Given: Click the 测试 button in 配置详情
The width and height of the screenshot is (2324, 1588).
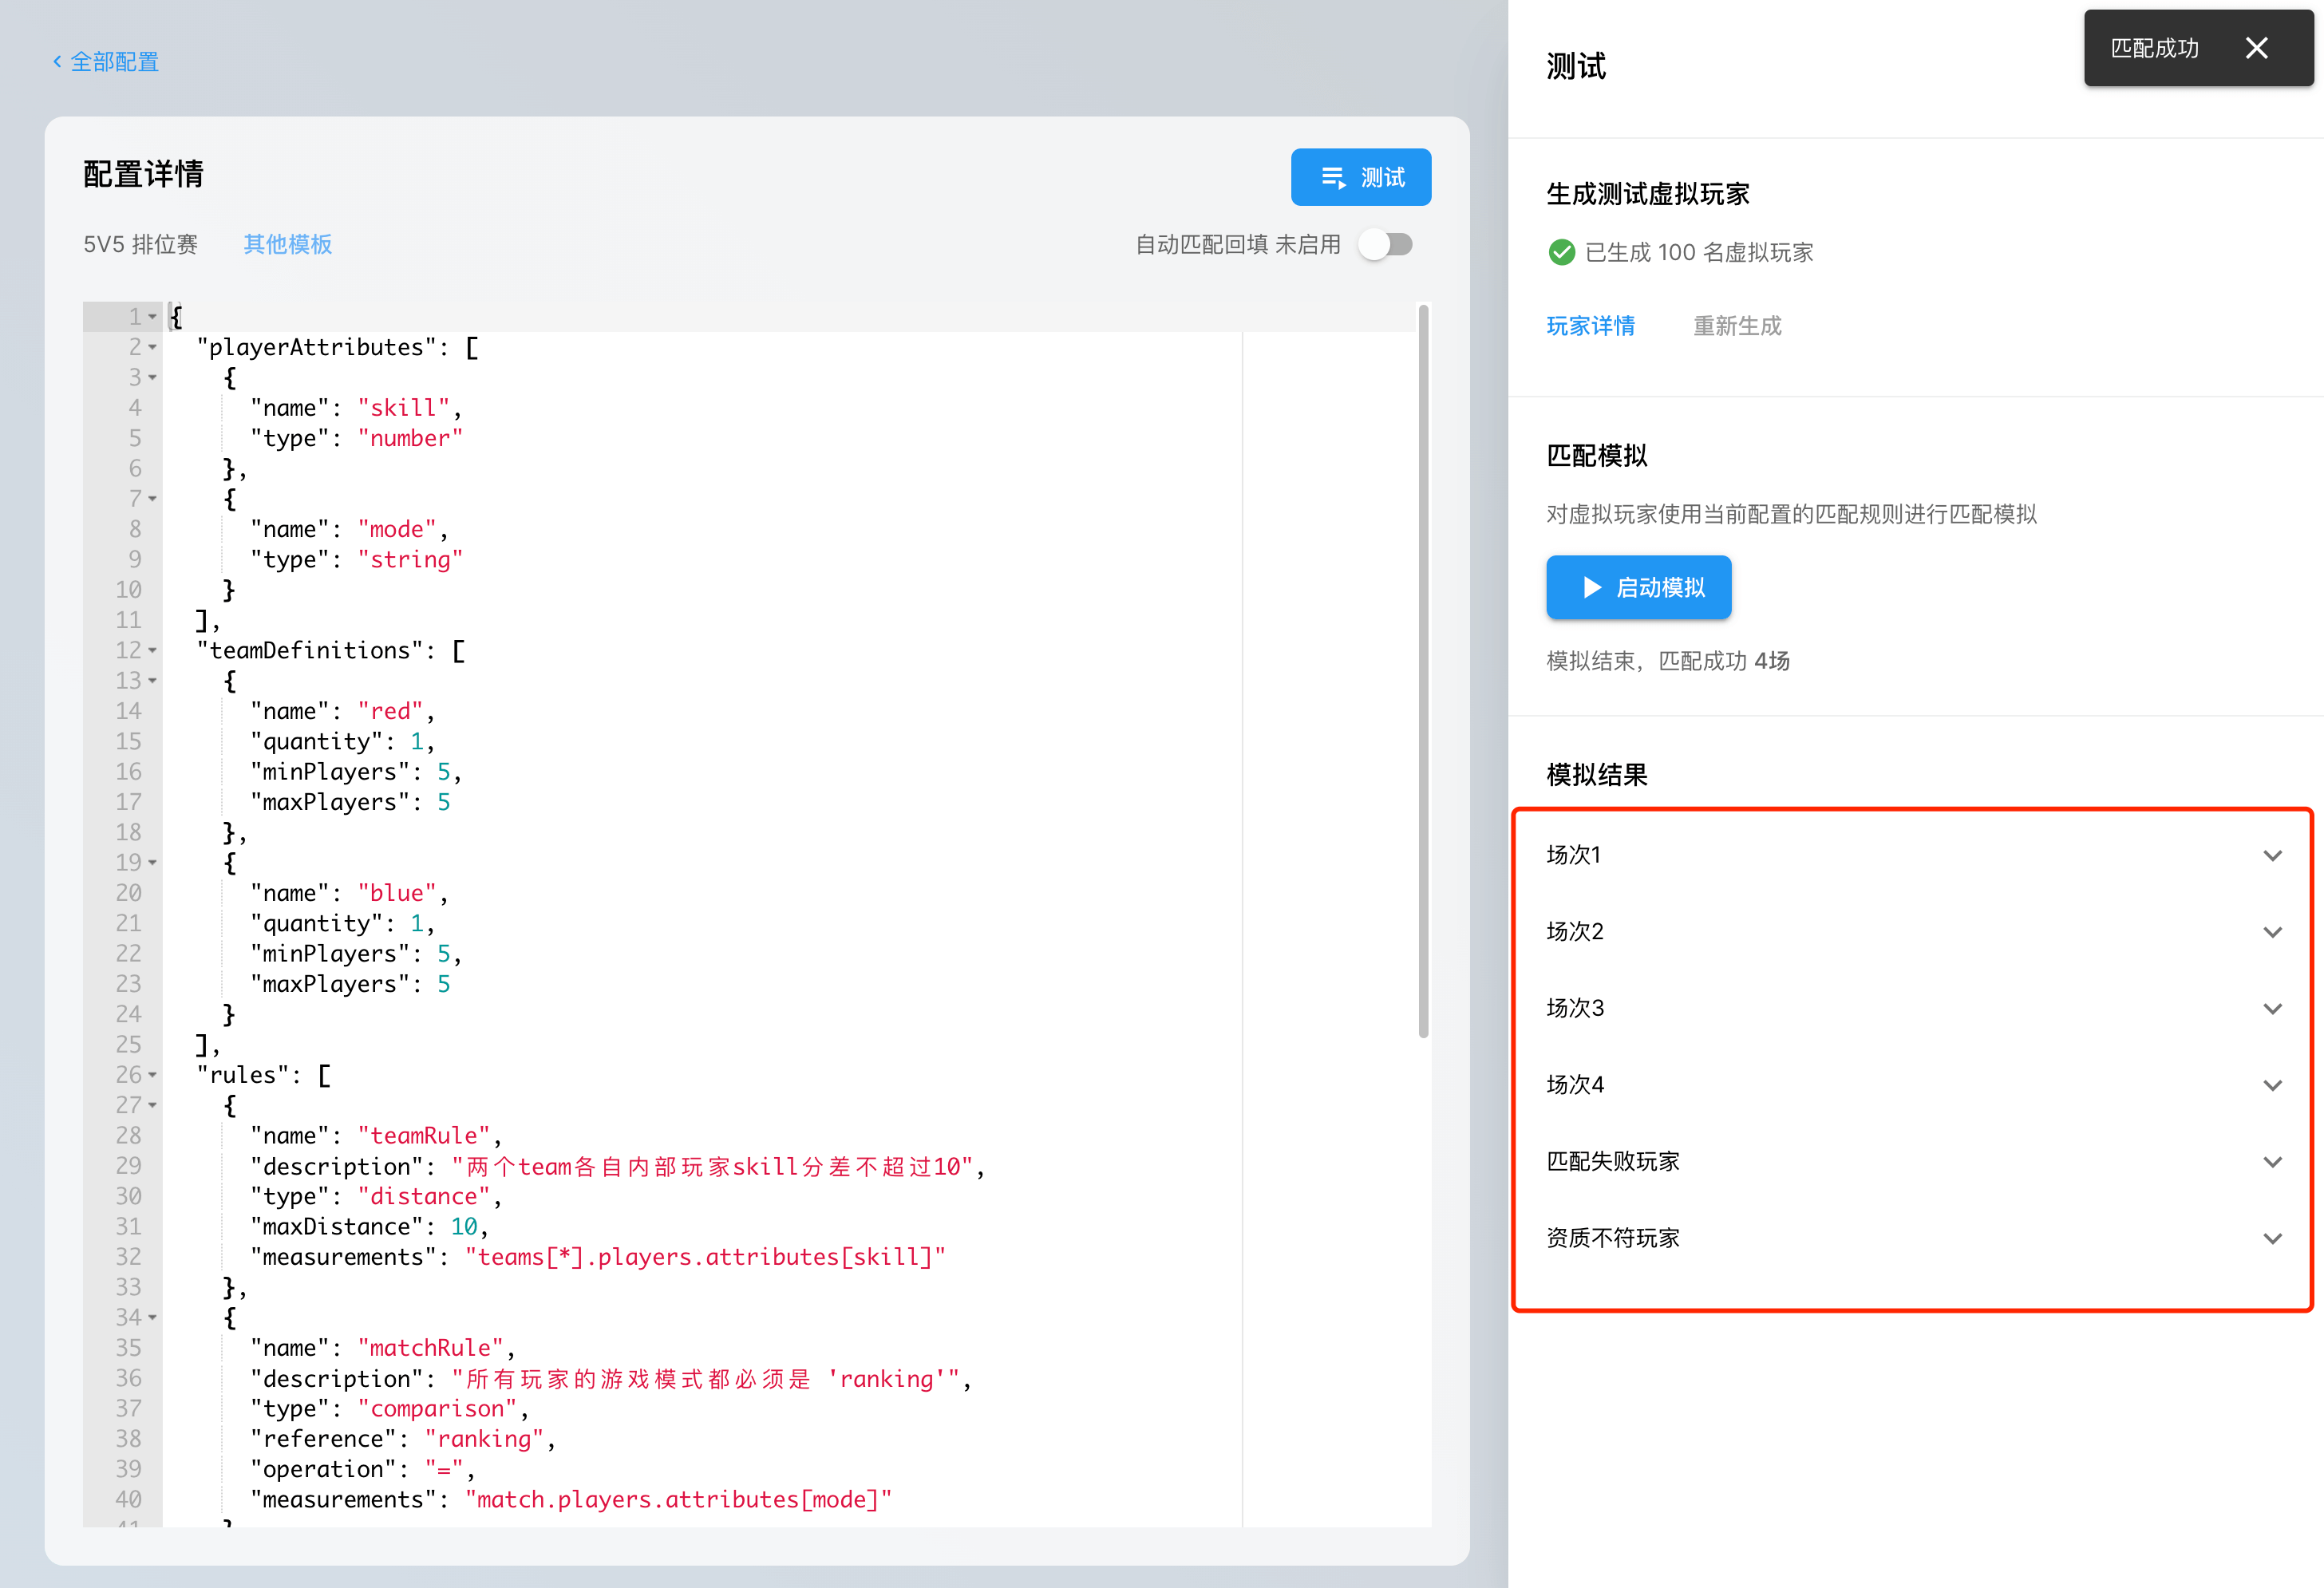Looking at the screenshot, I should (x=1360, y=177).
